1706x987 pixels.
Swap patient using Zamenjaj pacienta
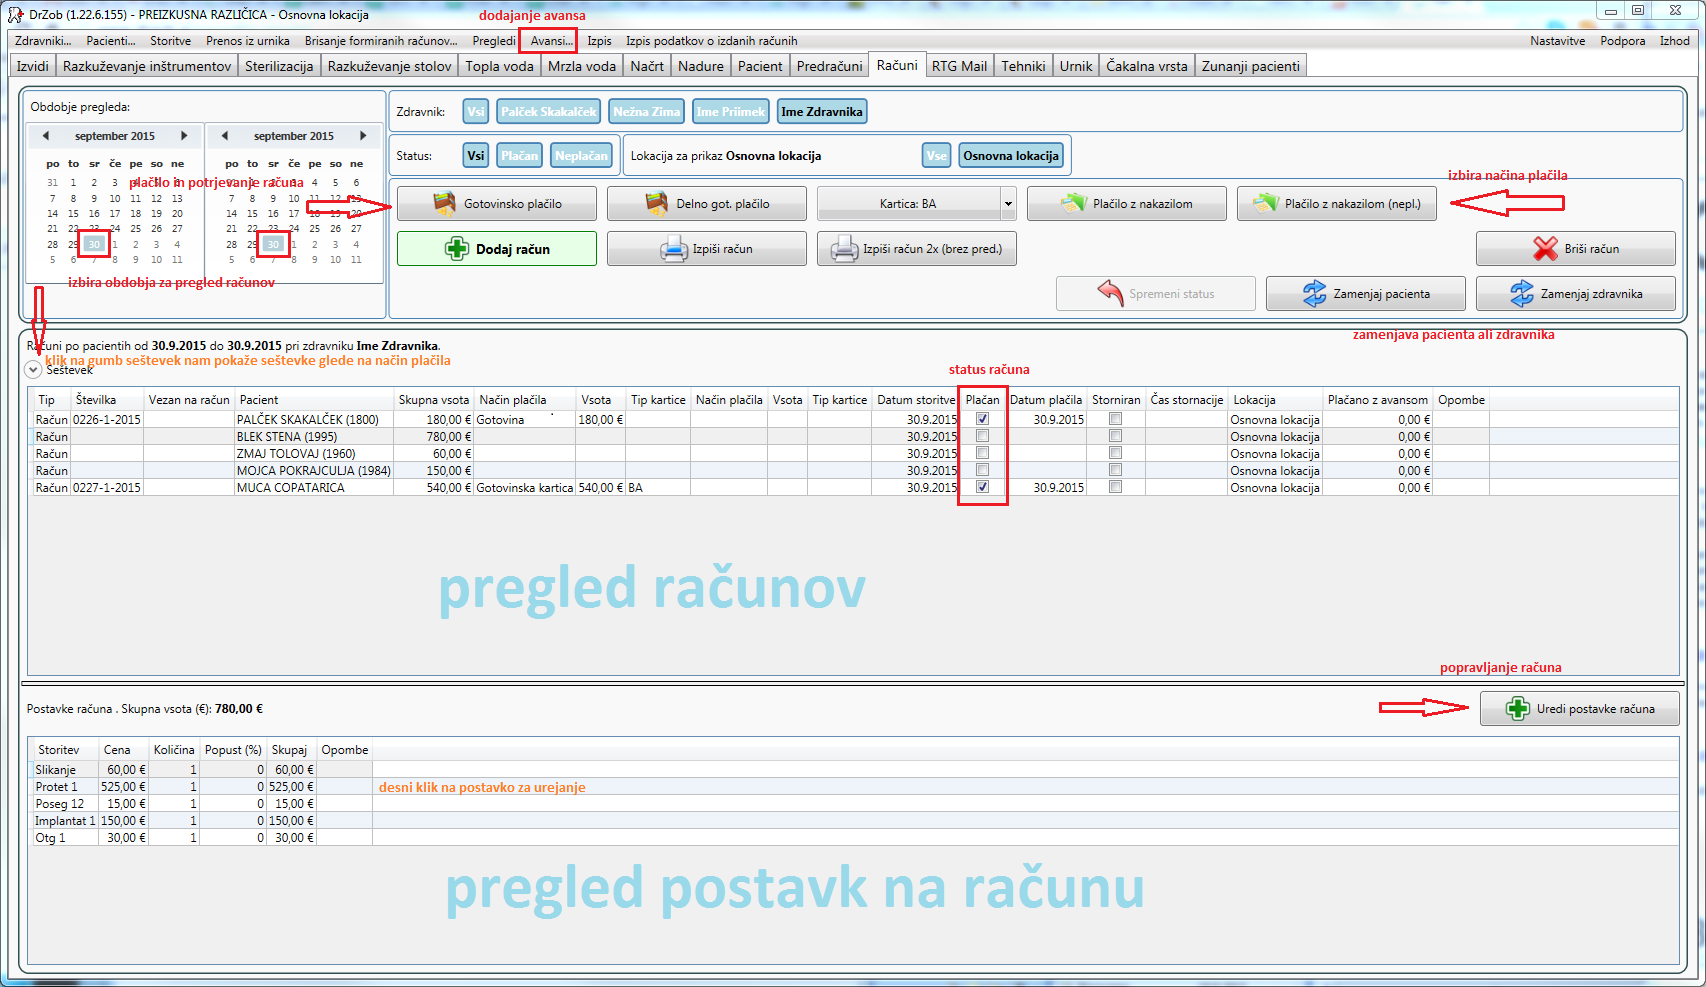click(x=1365, y=293)
